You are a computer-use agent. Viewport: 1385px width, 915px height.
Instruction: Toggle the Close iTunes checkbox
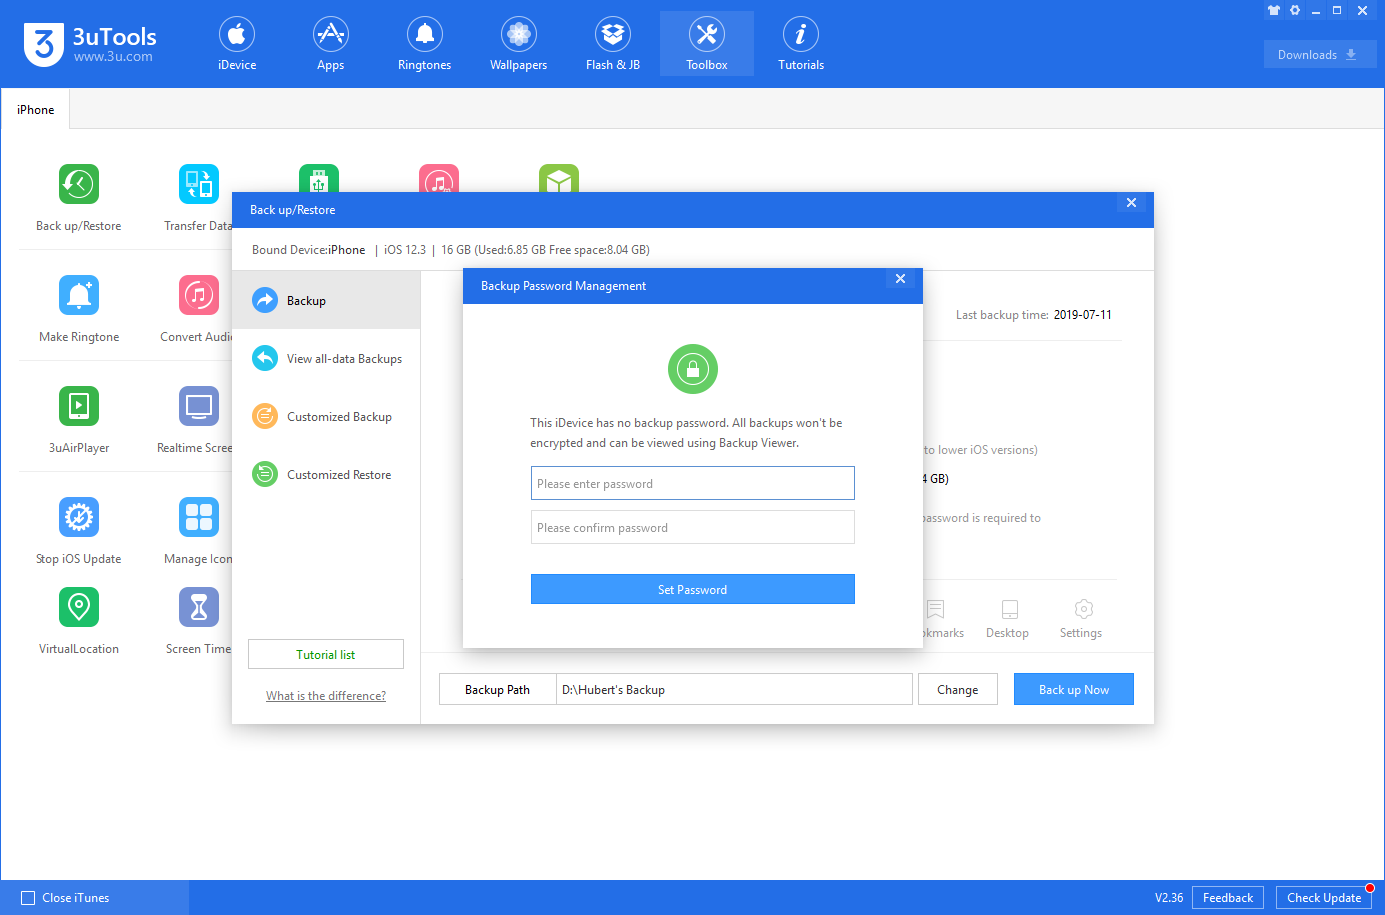(x=28, y=898)
